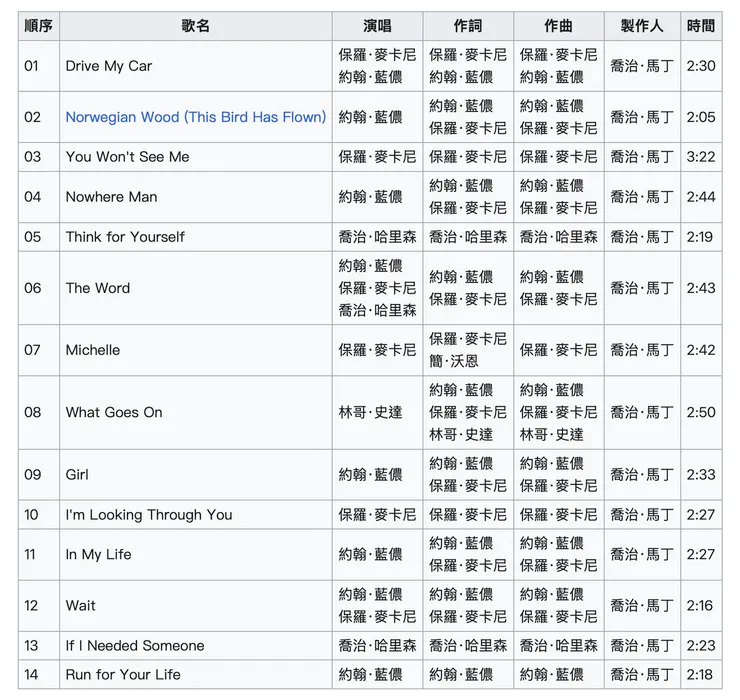Select the Think for Yourself title
The width and height of the screenshot is (740, 700).
125,237
